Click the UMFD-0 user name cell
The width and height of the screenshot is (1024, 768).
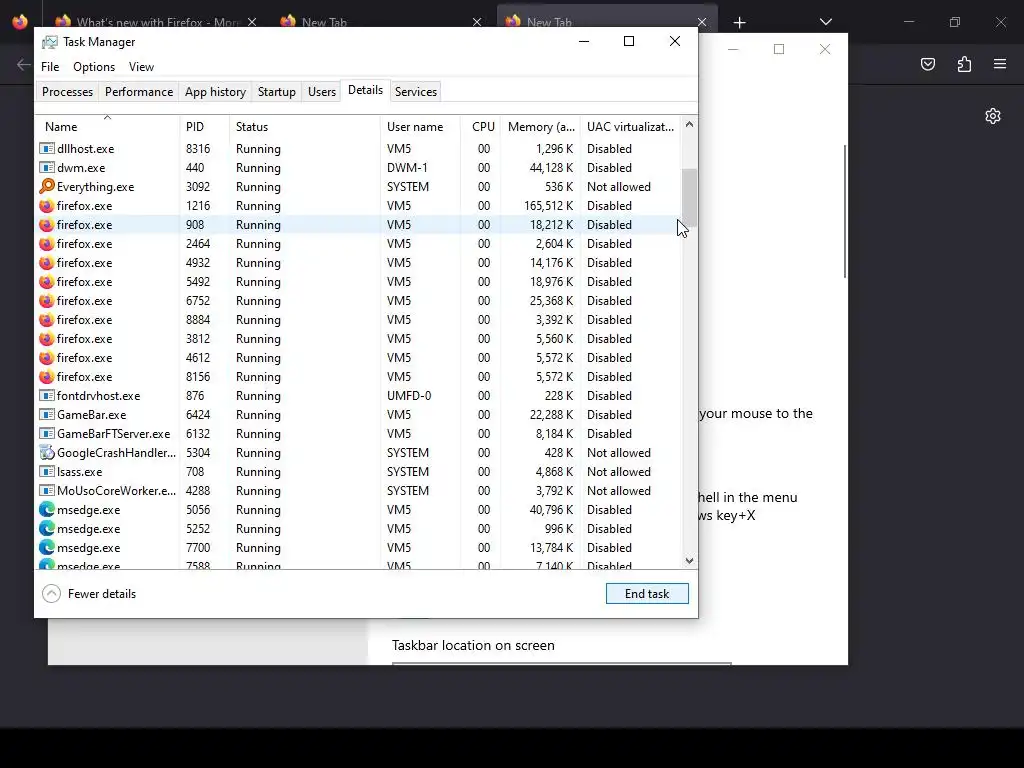click(x=409, y=396)
